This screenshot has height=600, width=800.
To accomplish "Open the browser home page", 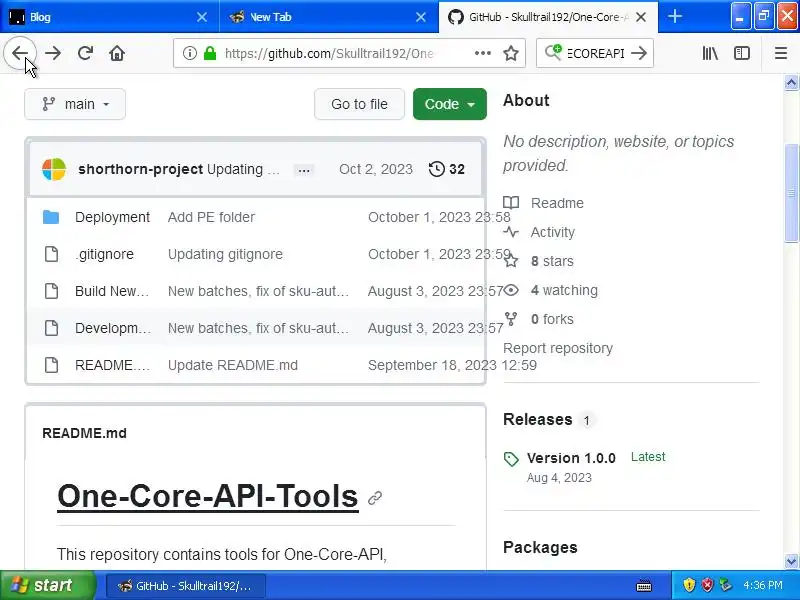I will (x=117, y=53).
